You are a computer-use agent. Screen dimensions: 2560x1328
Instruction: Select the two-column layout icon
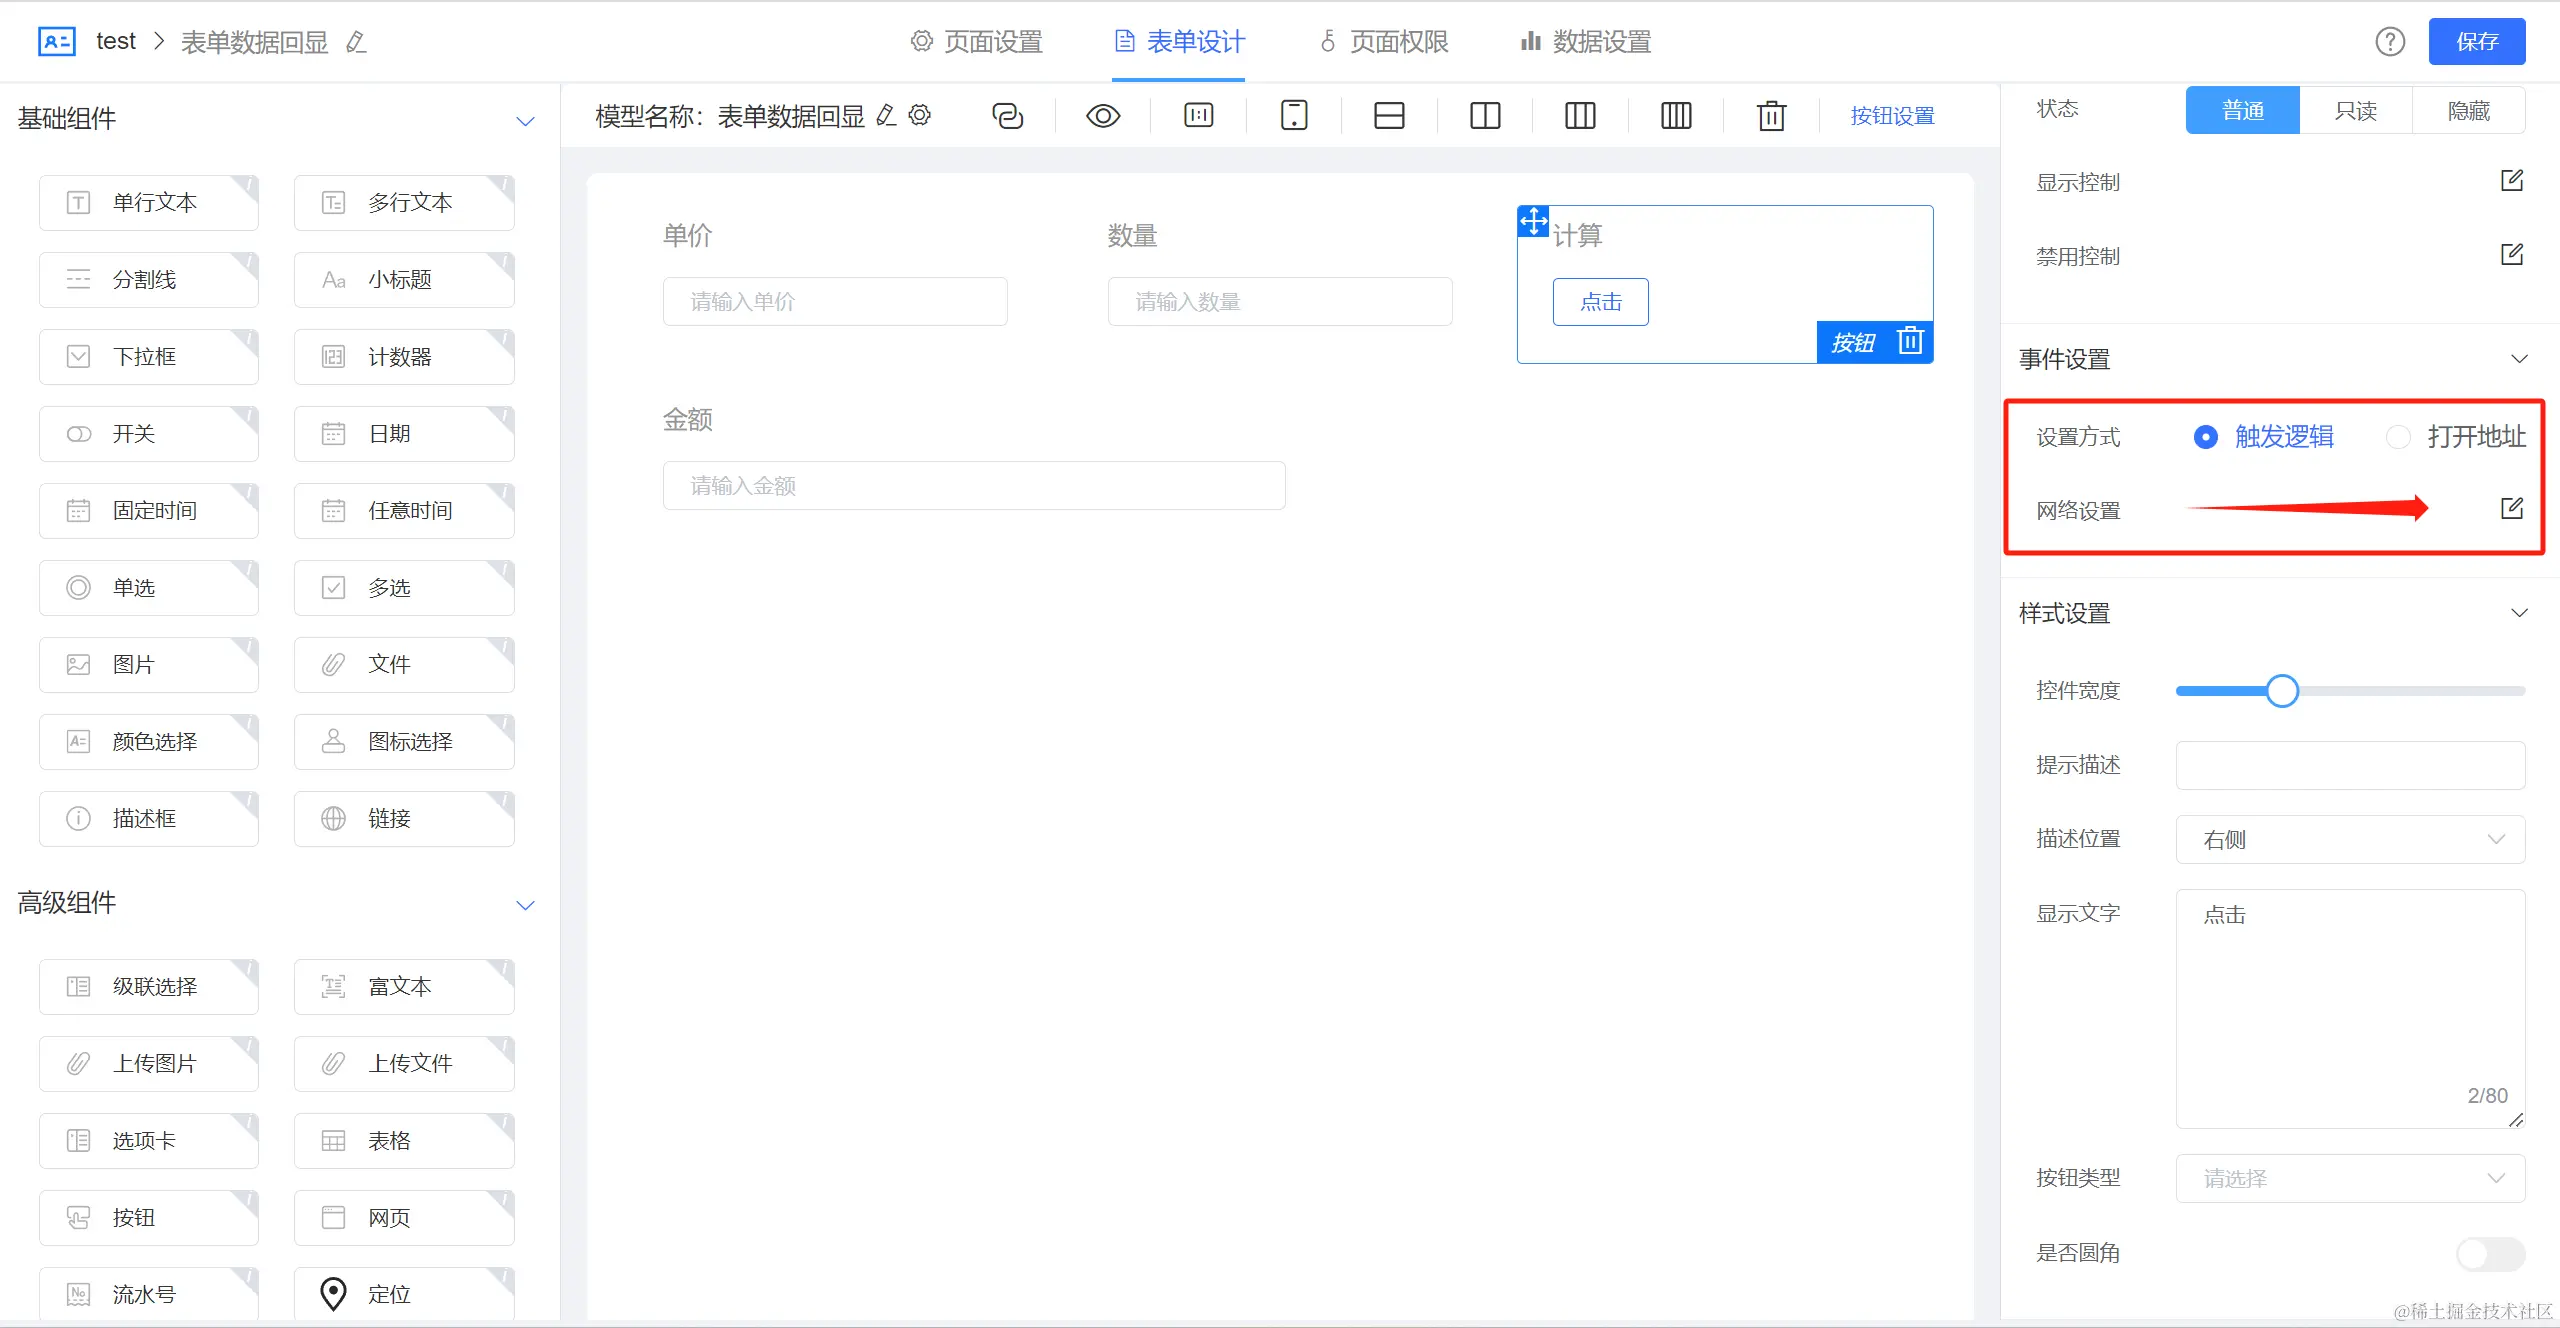click(x=1485, y=116)
